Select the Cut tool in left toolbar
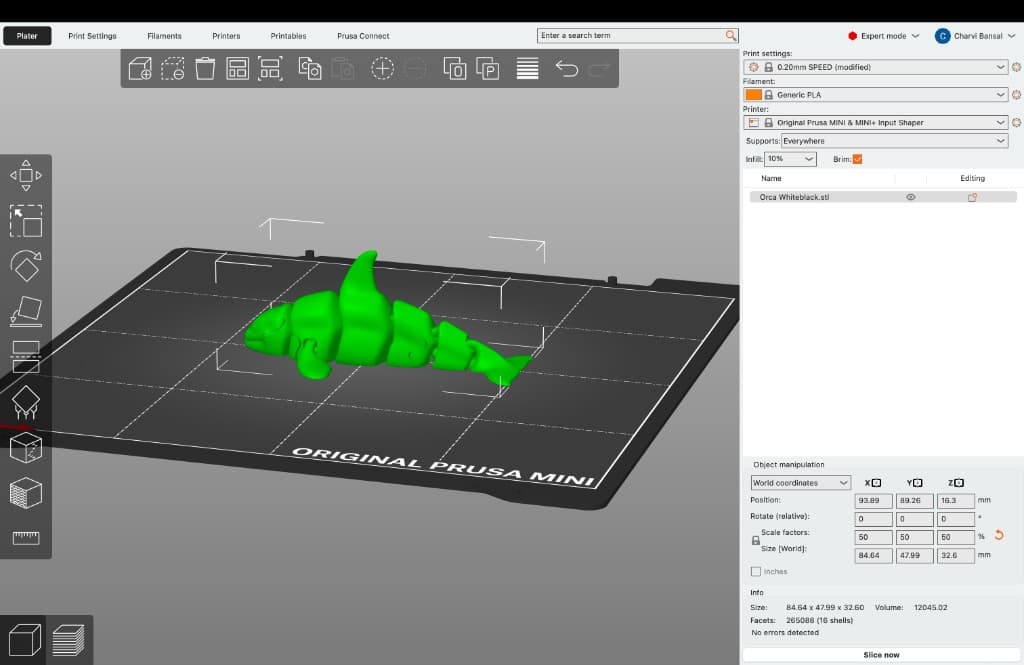The image size is (1024, 665). coord(26,357)
